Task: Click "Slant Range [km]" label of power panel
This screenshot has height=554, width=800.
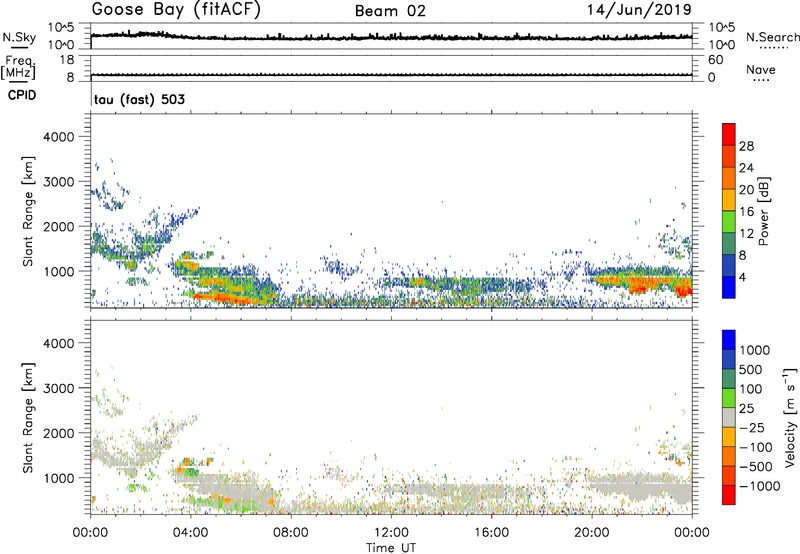Action: (x=28, y=211)
